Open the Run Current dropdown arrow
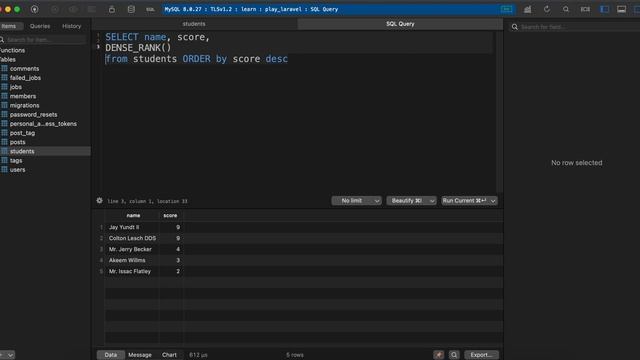Screen dimensions: 640x360 [x=493, y=201]
